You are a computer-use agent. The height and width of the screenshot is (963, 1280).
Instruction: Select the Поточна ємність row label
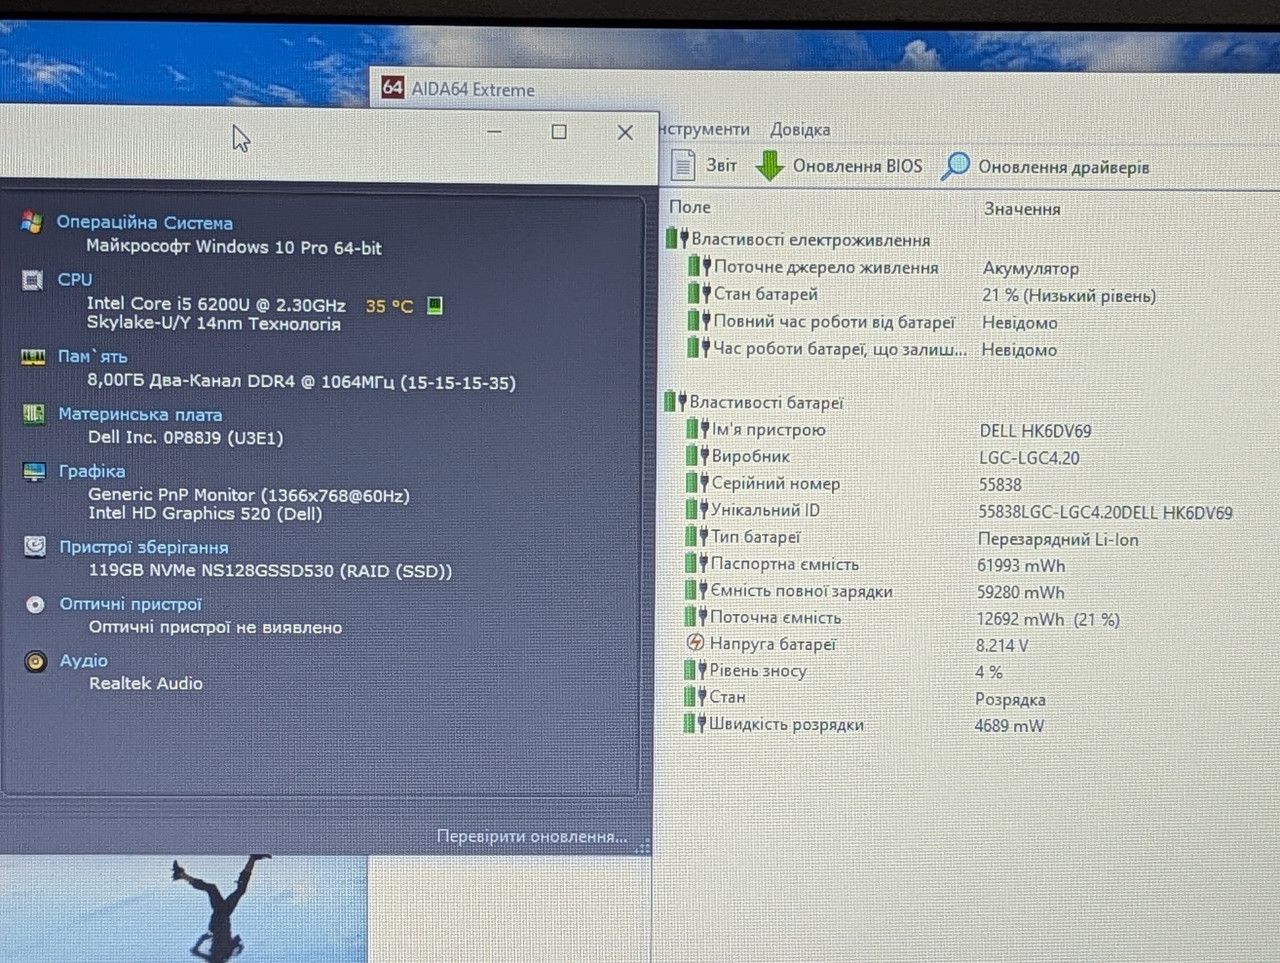point(775,618)
